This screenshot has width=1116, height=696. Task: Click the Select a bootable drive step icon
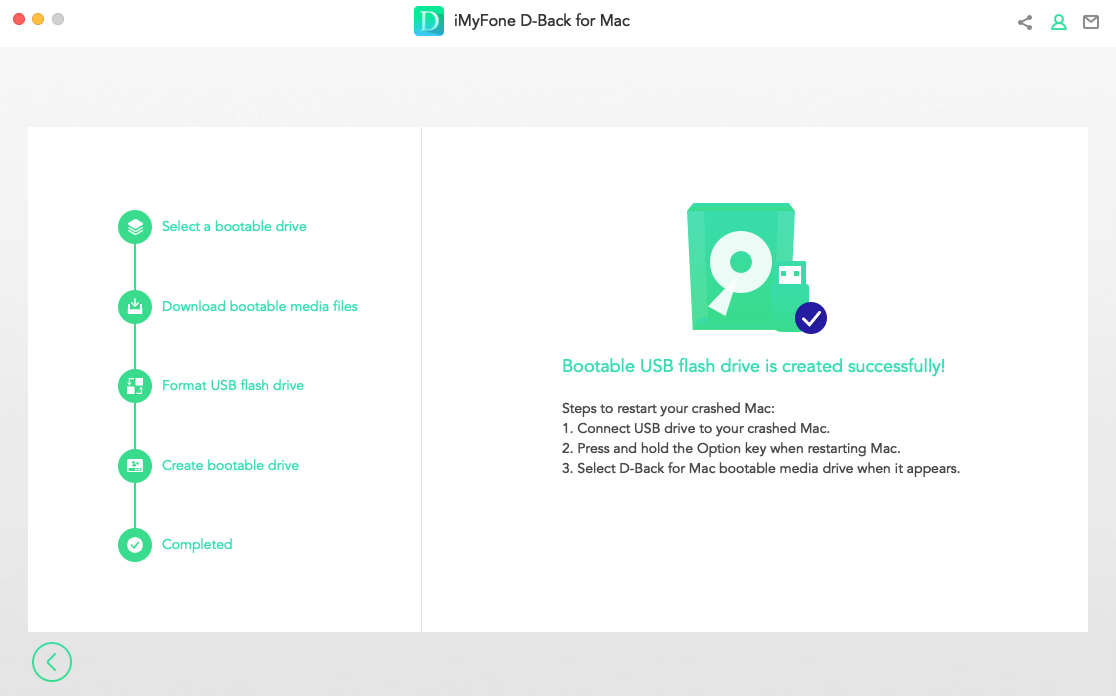pos(135,227)
